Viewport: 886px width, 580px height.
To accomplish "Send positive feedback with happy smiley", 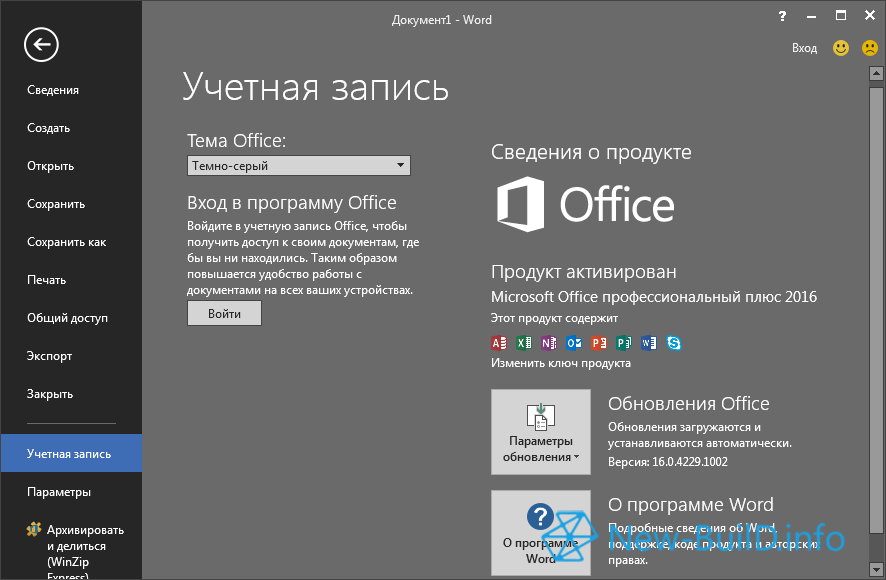I will (x=841, y=48).
